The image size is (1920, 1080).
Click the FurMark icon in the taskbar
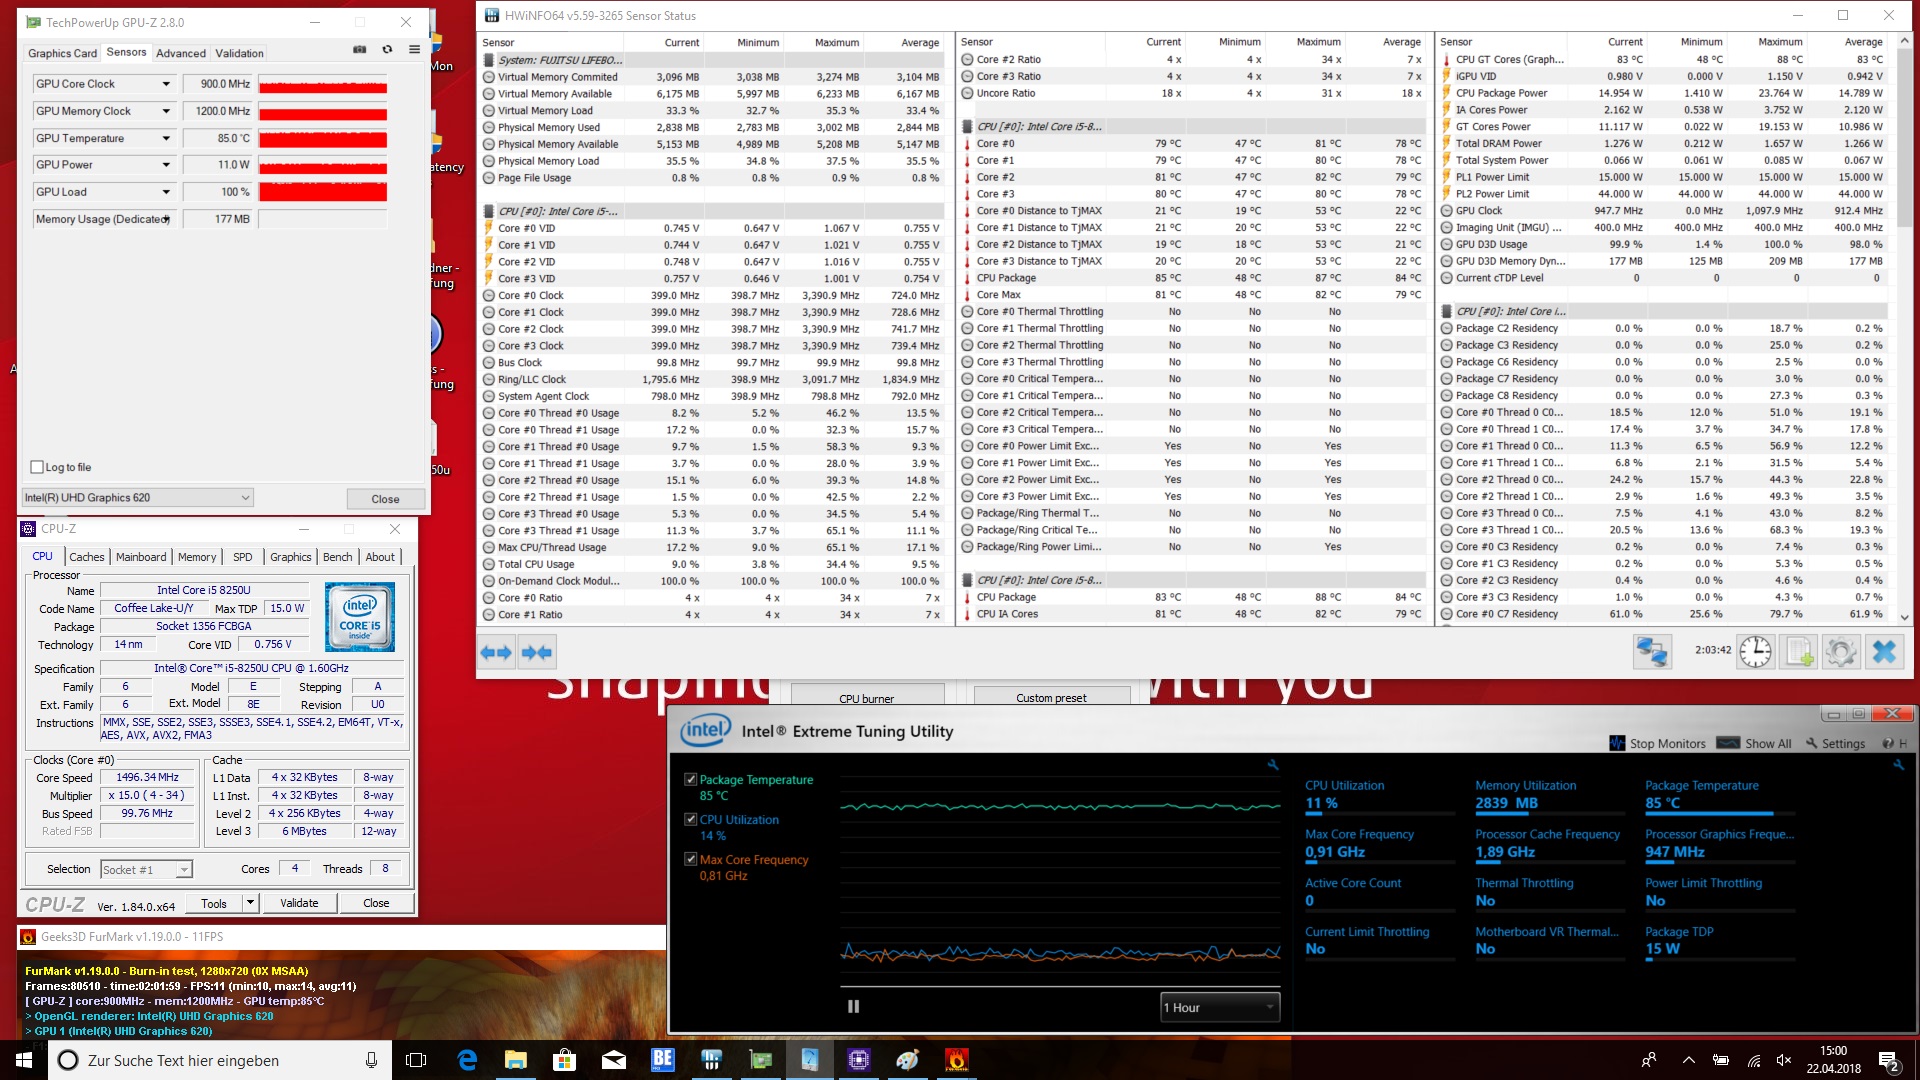[x=956, y=1060]
